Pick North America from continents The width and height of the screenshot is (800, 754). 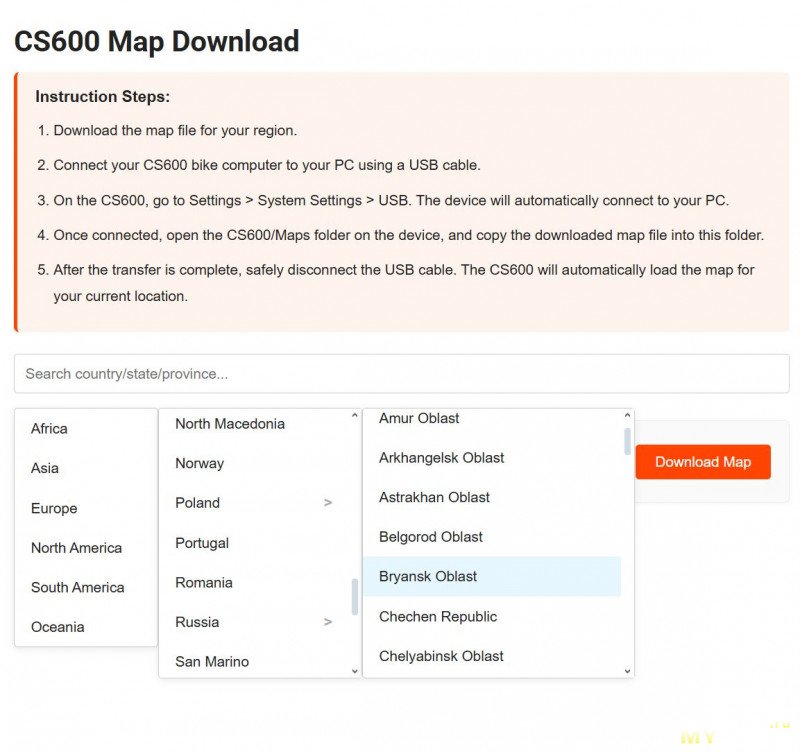[76, 548]
